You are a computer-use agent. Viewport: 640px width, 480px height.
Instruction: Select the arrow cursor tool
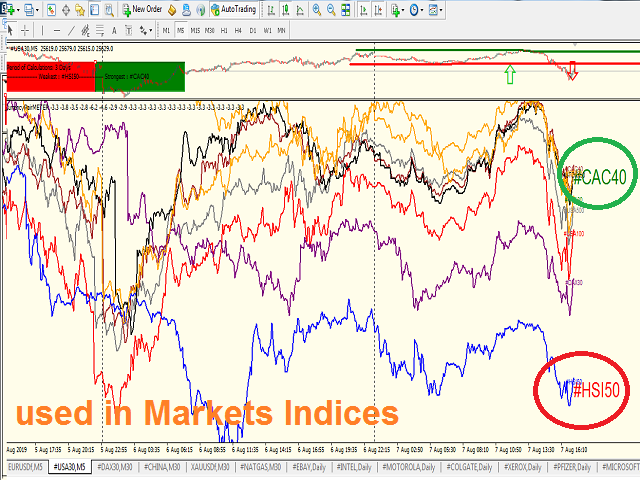(x=10, y=30)
